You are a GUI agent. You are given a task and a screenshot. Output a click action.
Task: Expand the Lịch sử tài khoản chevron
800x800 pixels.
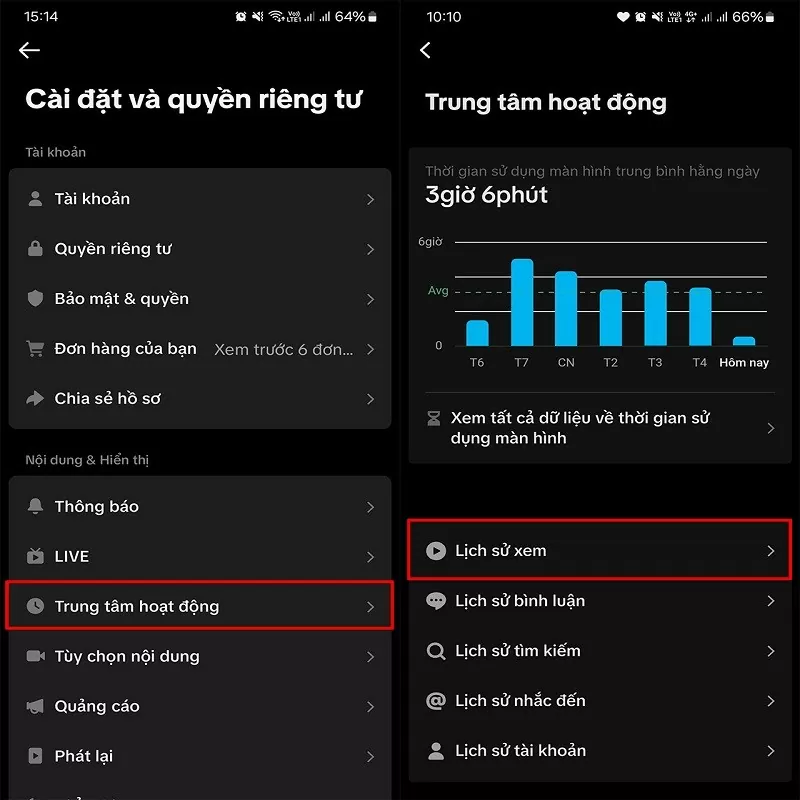tap(770, 751)
